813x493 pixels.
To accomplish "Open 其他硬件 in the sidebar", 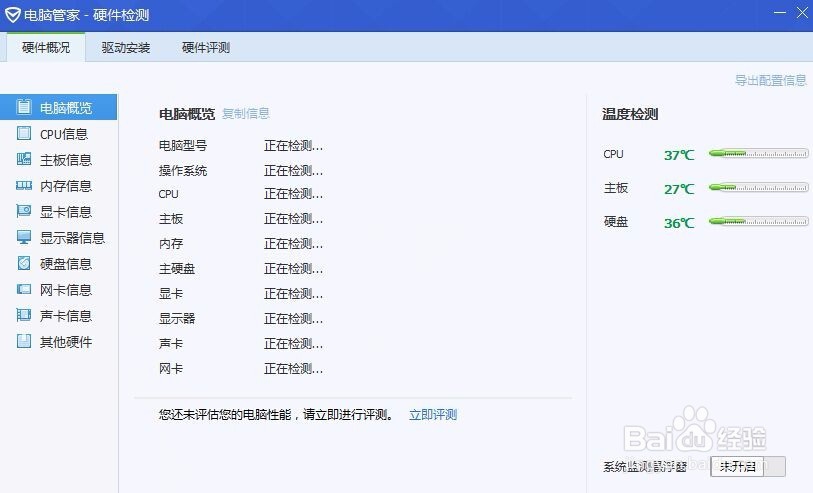I will click(x=58, y=342).
